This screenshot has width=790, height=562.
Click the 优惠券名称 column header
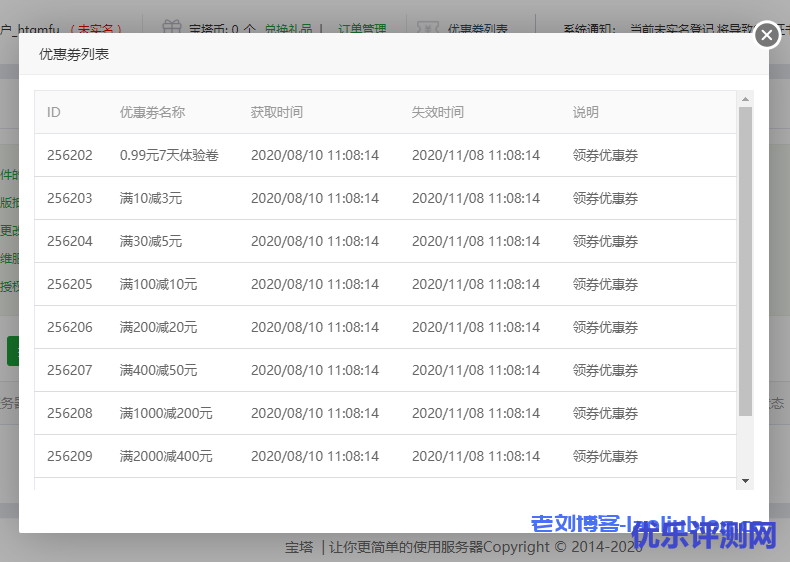[152, 112]
